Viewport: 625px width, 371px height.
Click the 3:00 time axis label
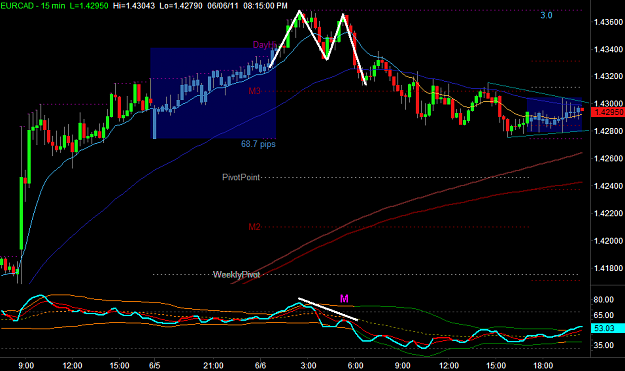point(308,365)
